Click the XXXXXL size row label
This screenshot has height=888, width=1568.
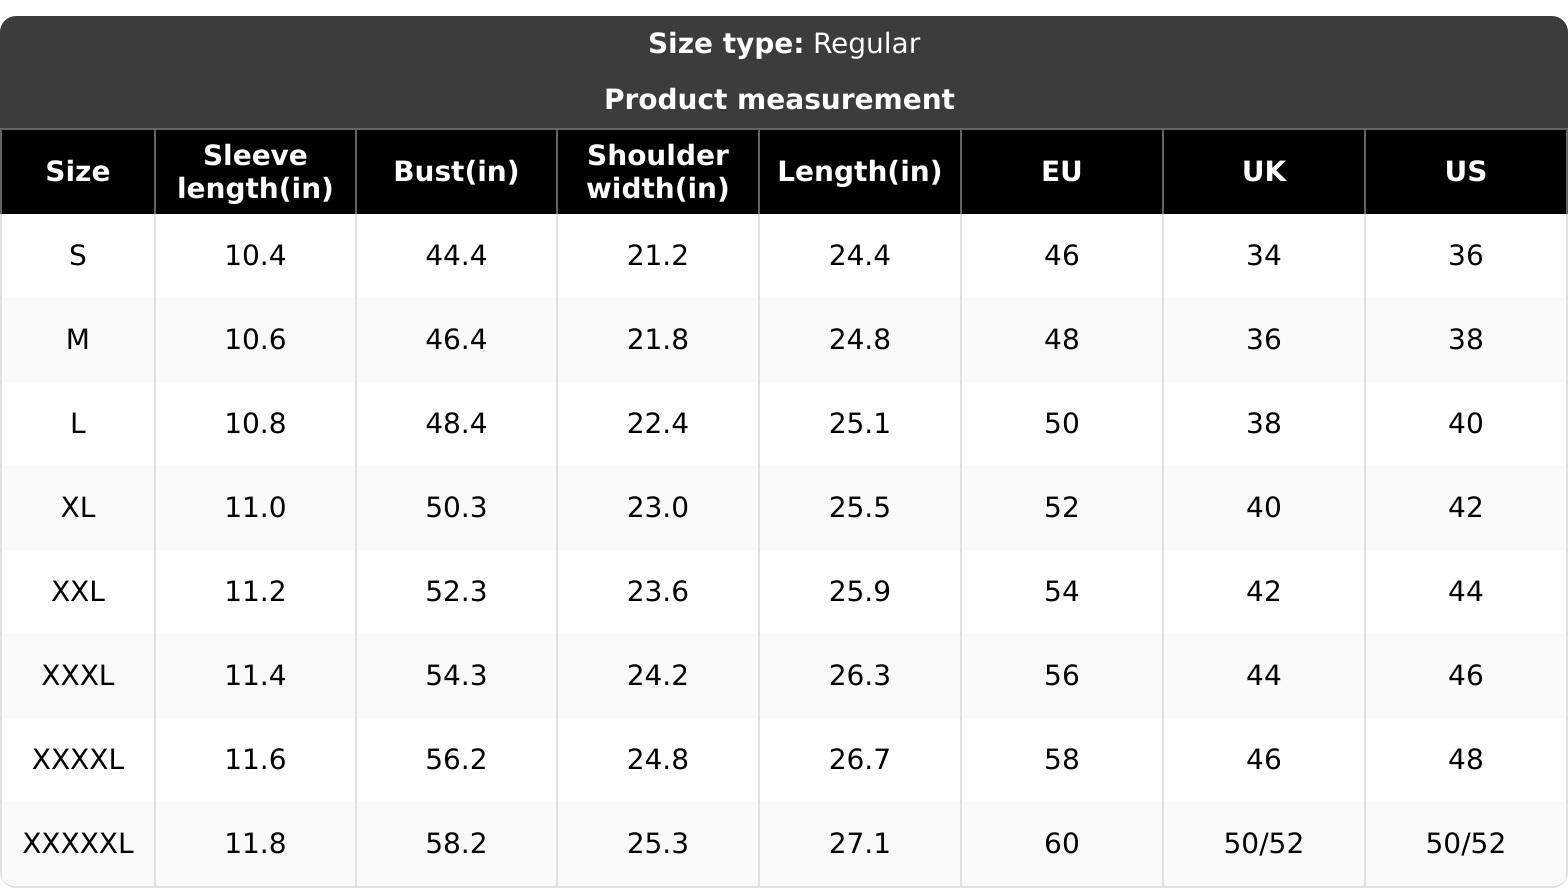click(78, 844)
